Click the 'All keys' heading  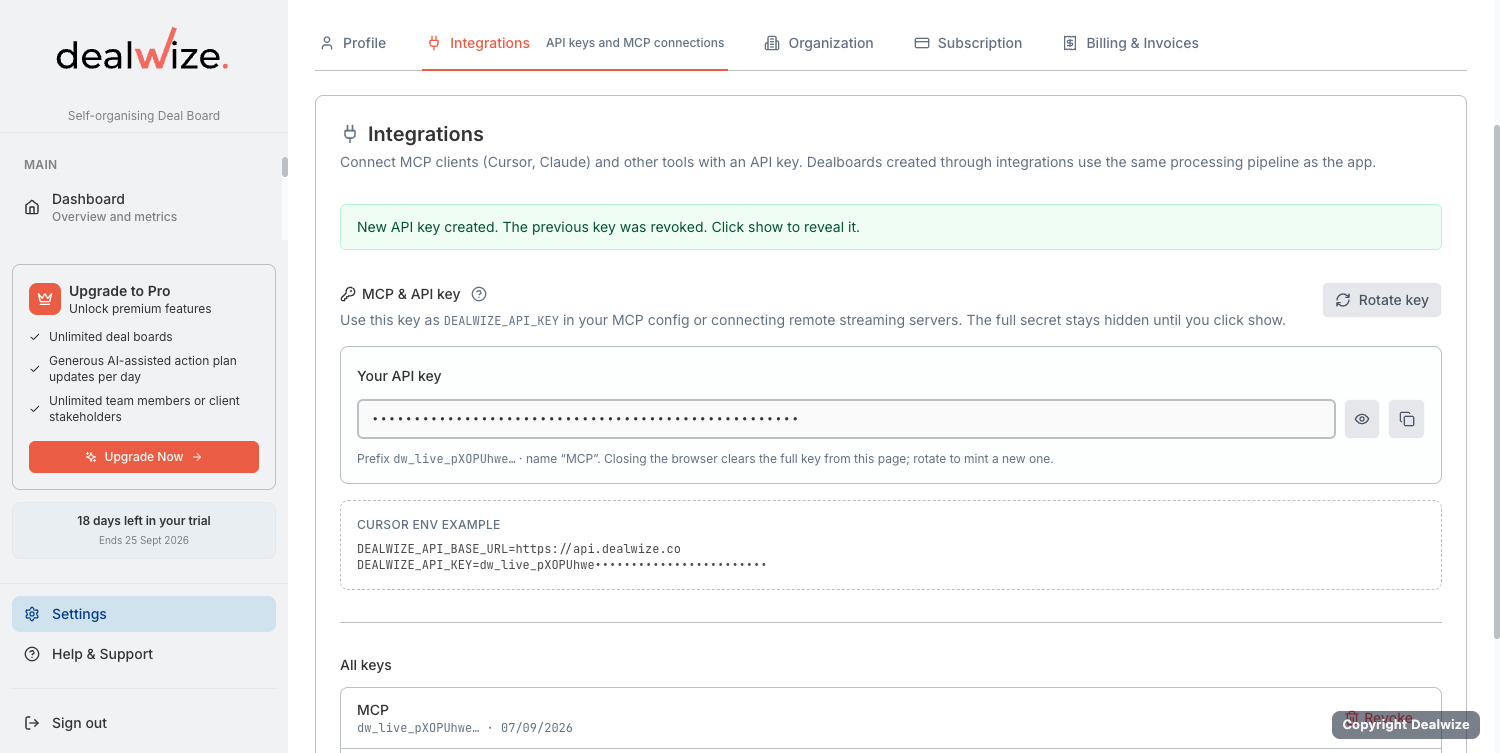pyautogui.click(x=366, y=665)
